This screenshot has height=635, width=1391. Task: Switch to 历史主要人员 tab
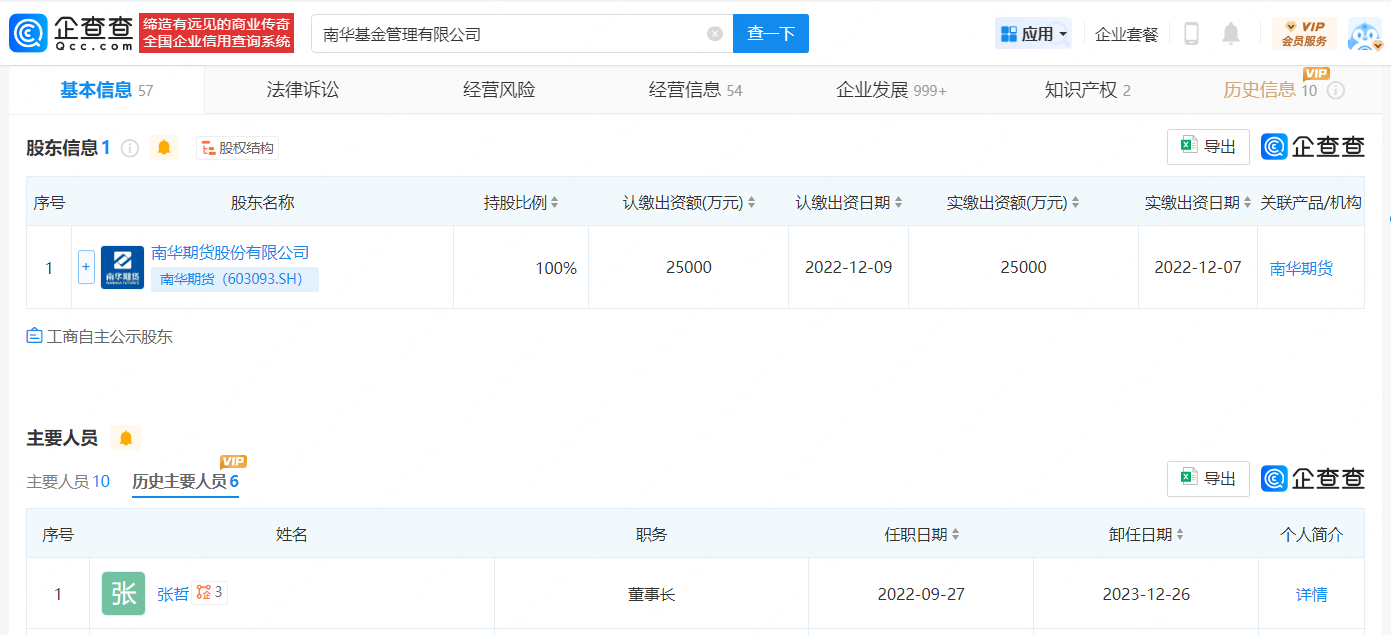[x=185, y=482]
